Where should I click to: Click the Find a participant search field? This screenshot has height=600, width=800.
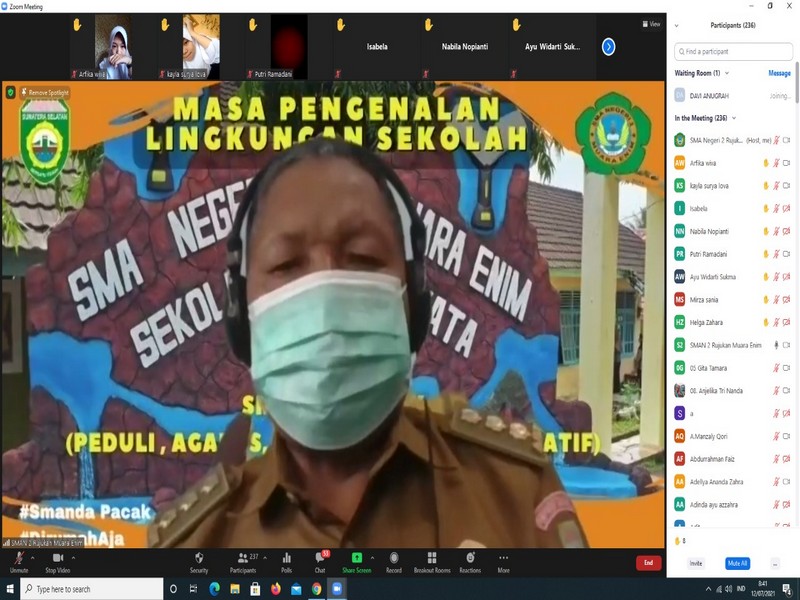[733, 51]
